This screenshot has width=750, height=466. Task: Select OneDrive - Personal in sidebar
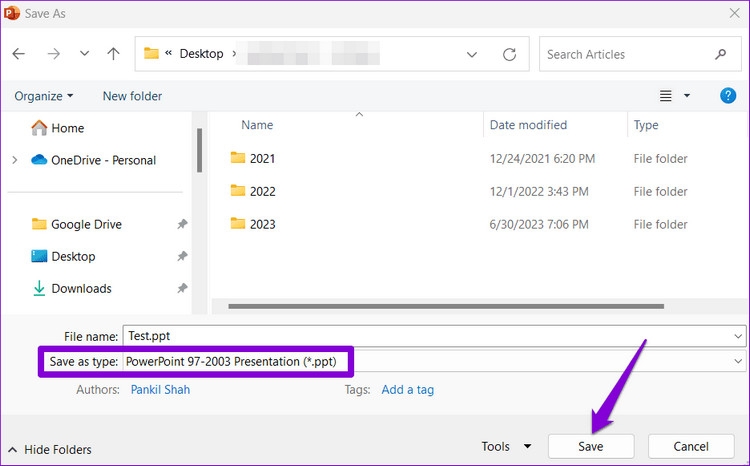tap(103, 160)
